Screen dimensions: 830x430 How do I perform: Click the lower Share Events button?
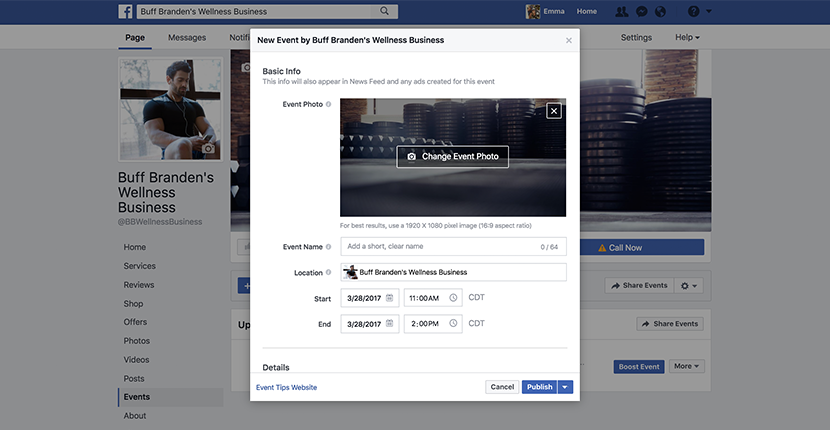click(x=670, y=324)
